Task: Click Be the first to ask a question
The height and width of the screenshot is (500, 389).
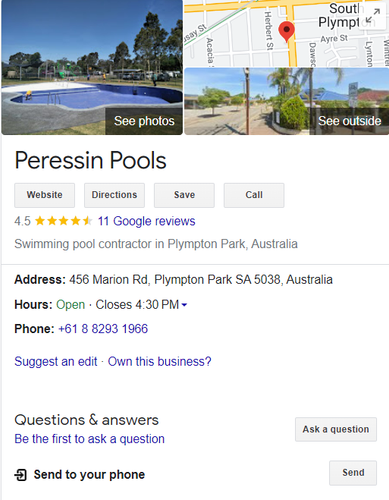Action: pyautogui.click(x=89, y=439)
